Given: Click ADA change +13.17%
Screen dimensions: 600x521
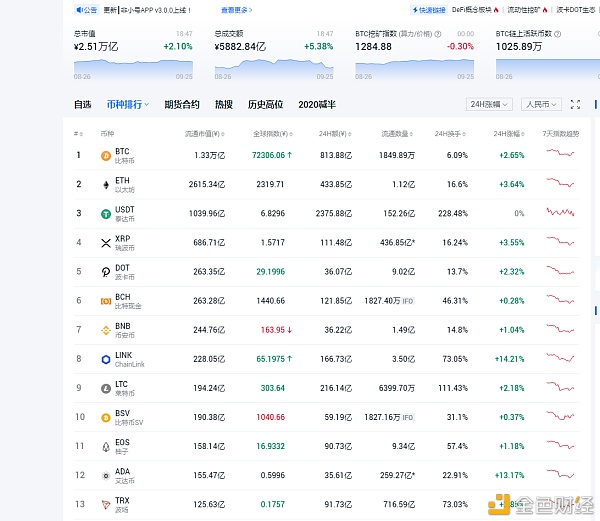Looking at the screenshot, I should click(509, 475).
